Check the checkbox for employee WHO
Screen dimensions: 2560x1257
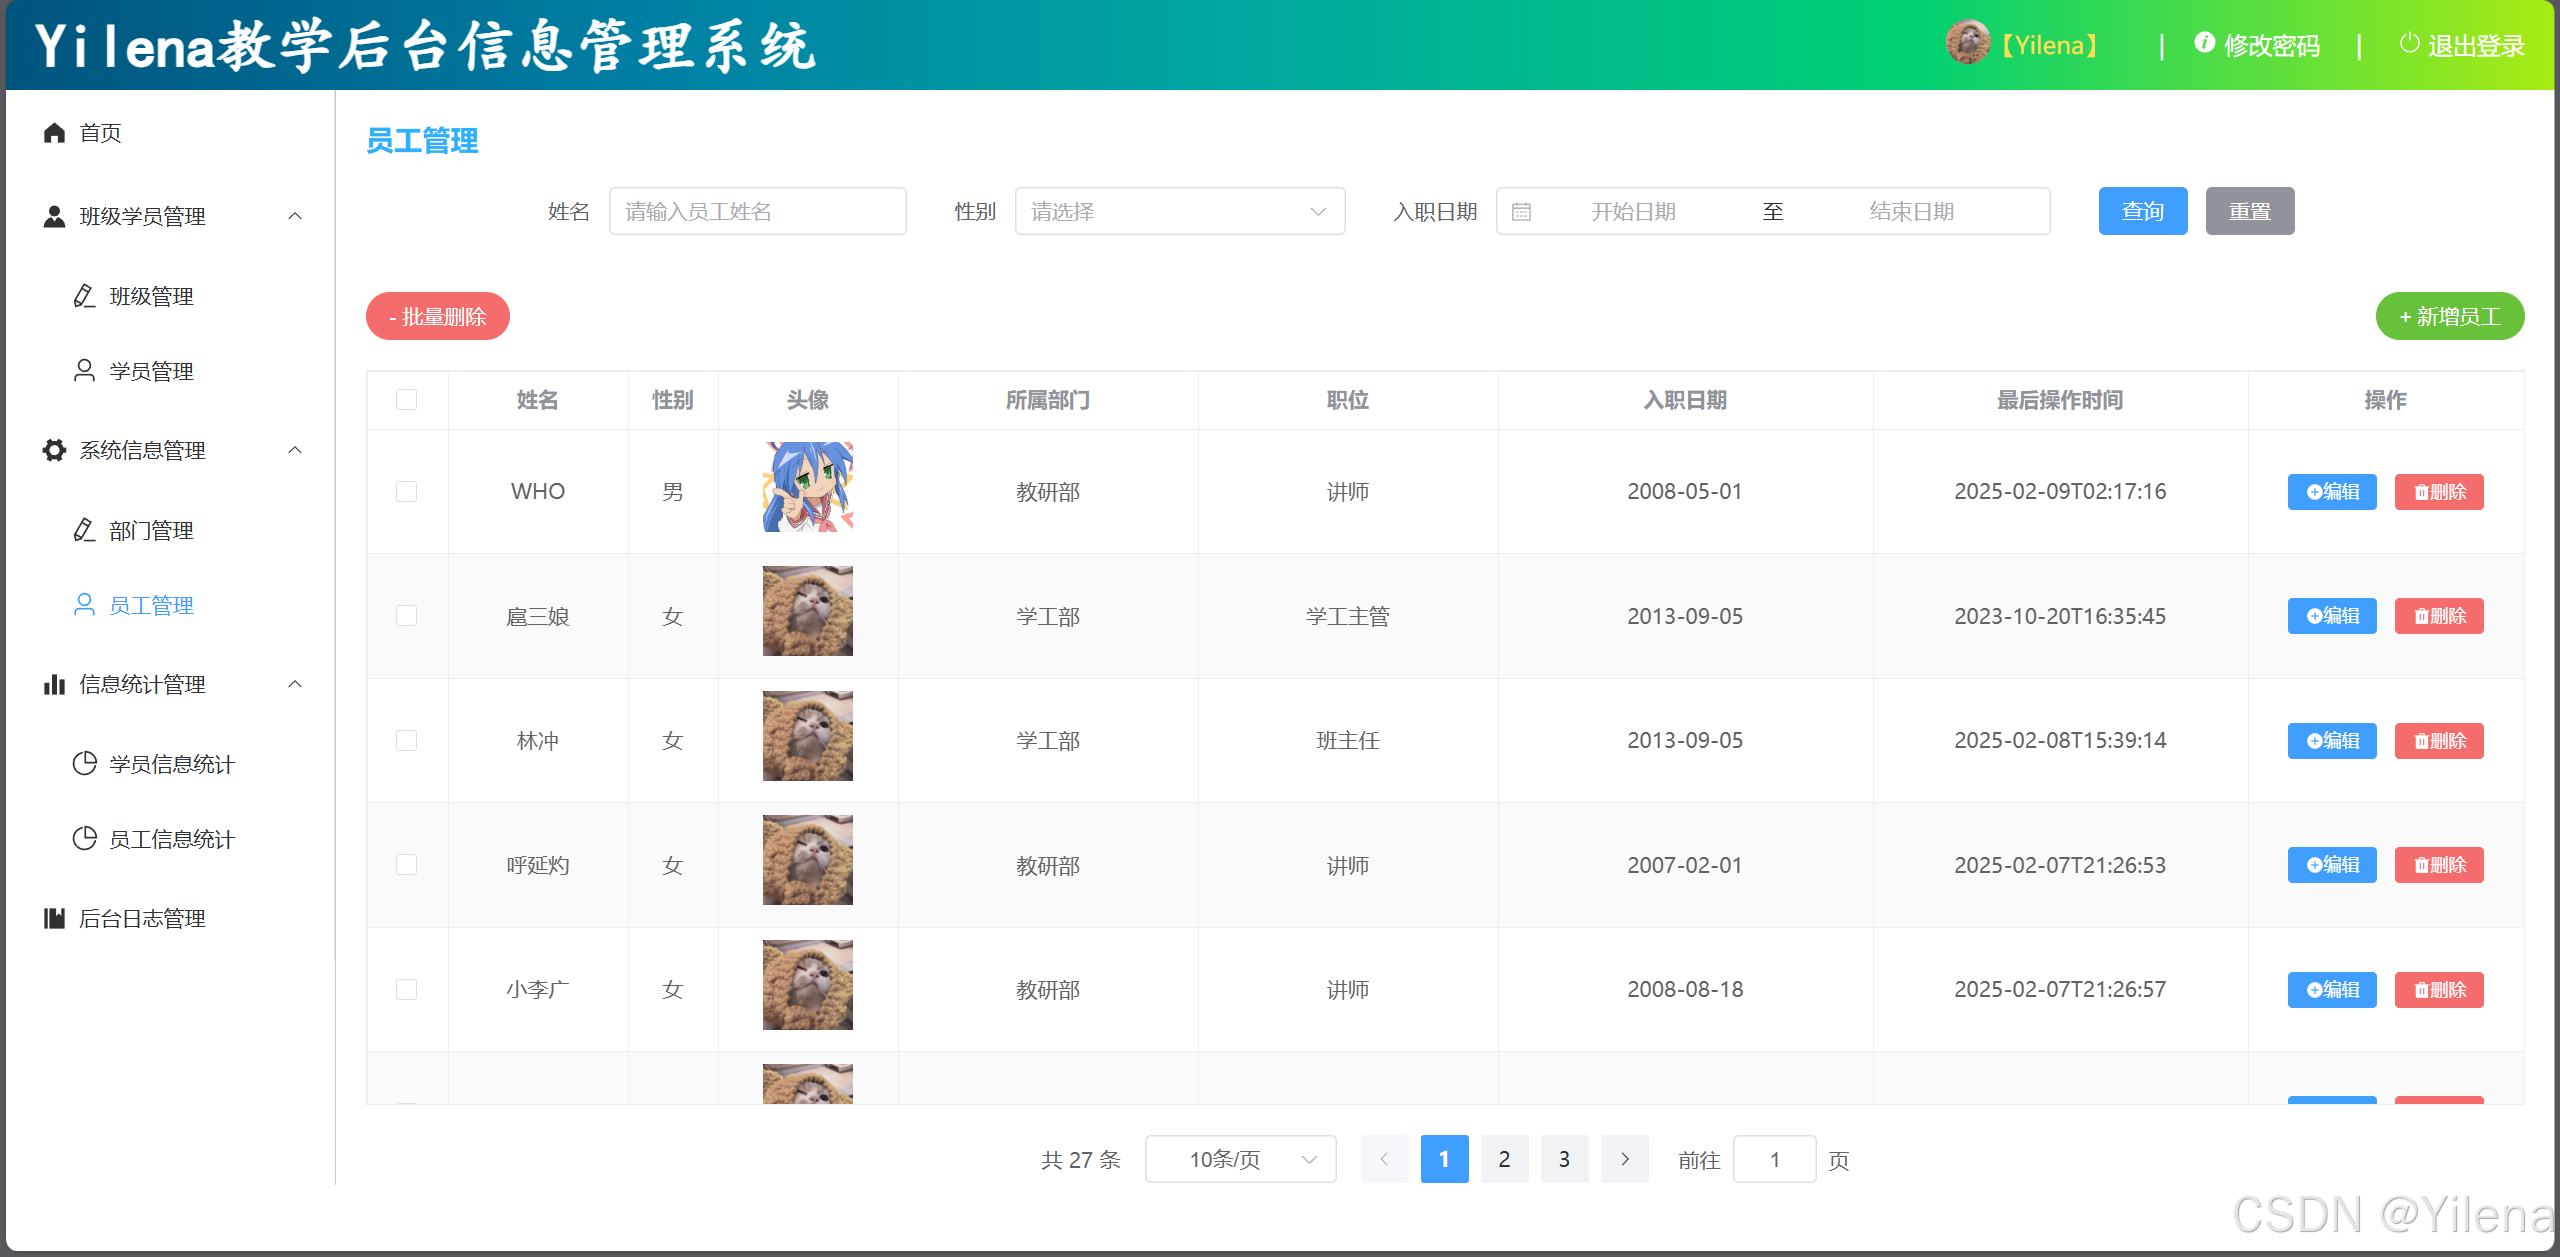[x=406, y=491]
